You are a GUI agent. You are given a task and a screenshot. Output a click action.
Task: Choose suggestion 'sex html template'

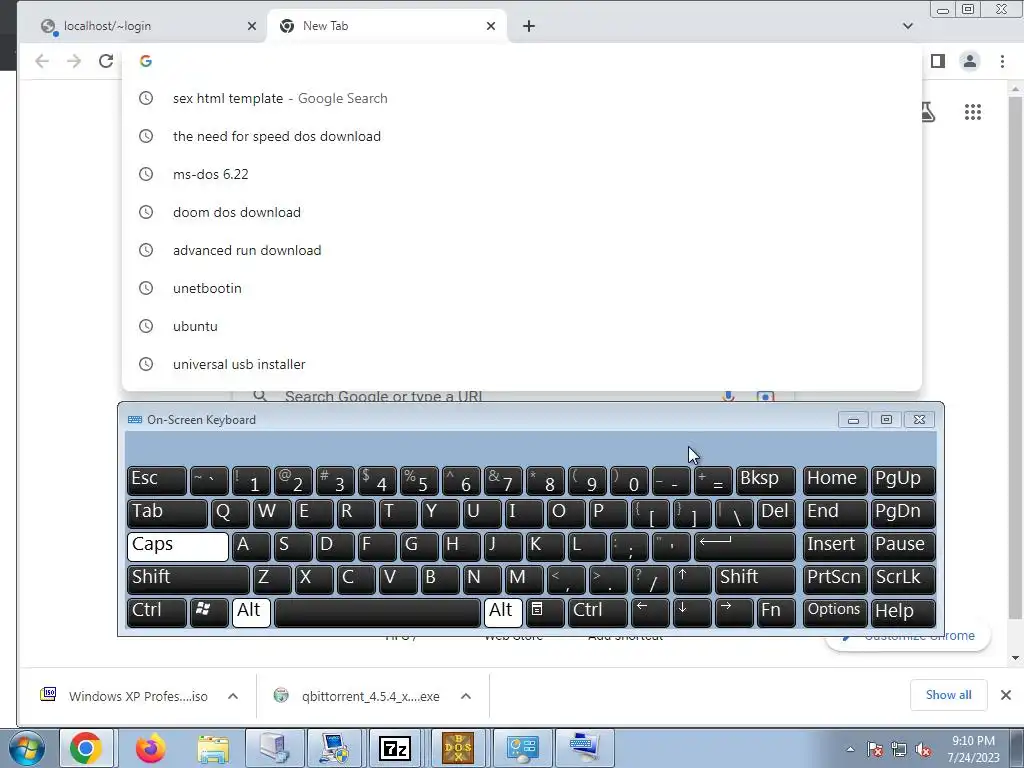pyautogui.click(x=522, y=98)
